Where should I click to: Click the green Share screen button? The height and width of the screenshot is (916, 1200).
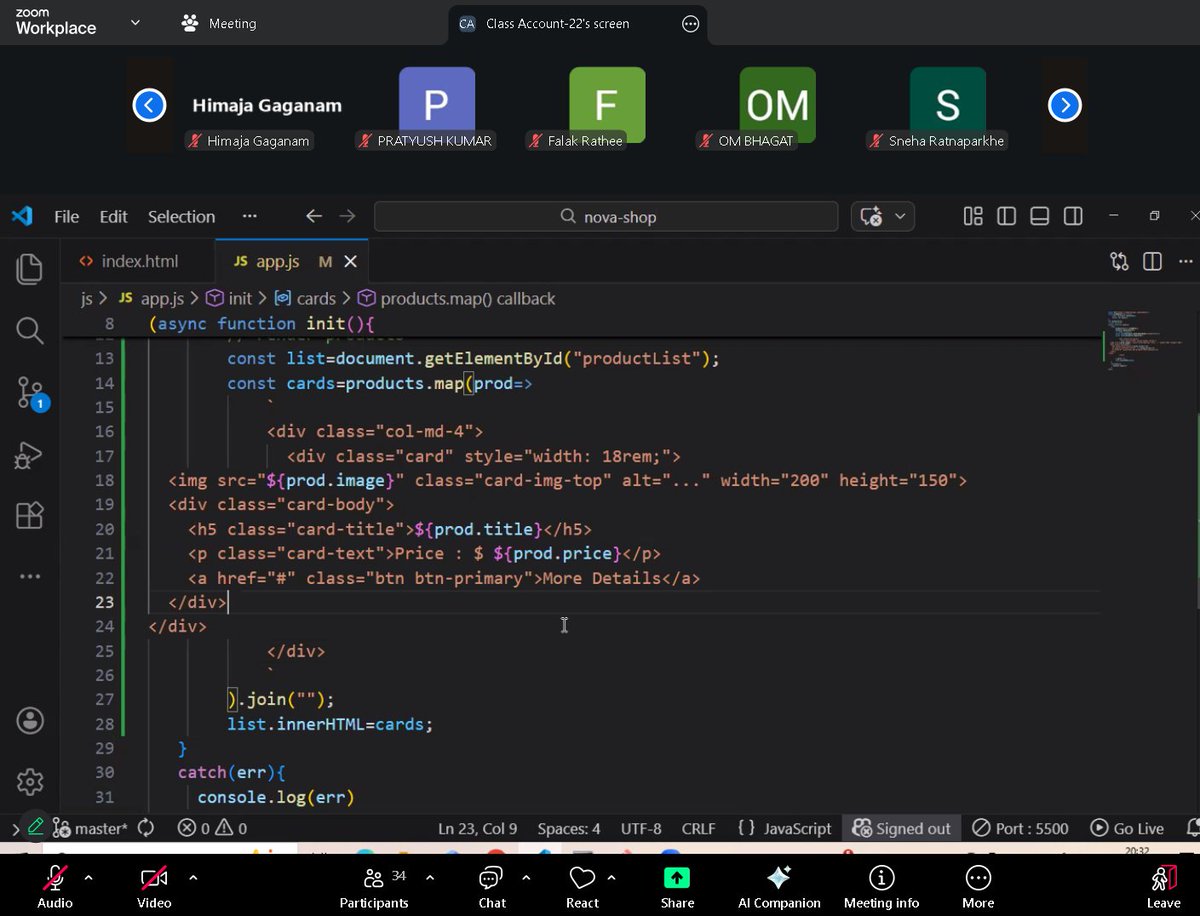tap(677, 886)
